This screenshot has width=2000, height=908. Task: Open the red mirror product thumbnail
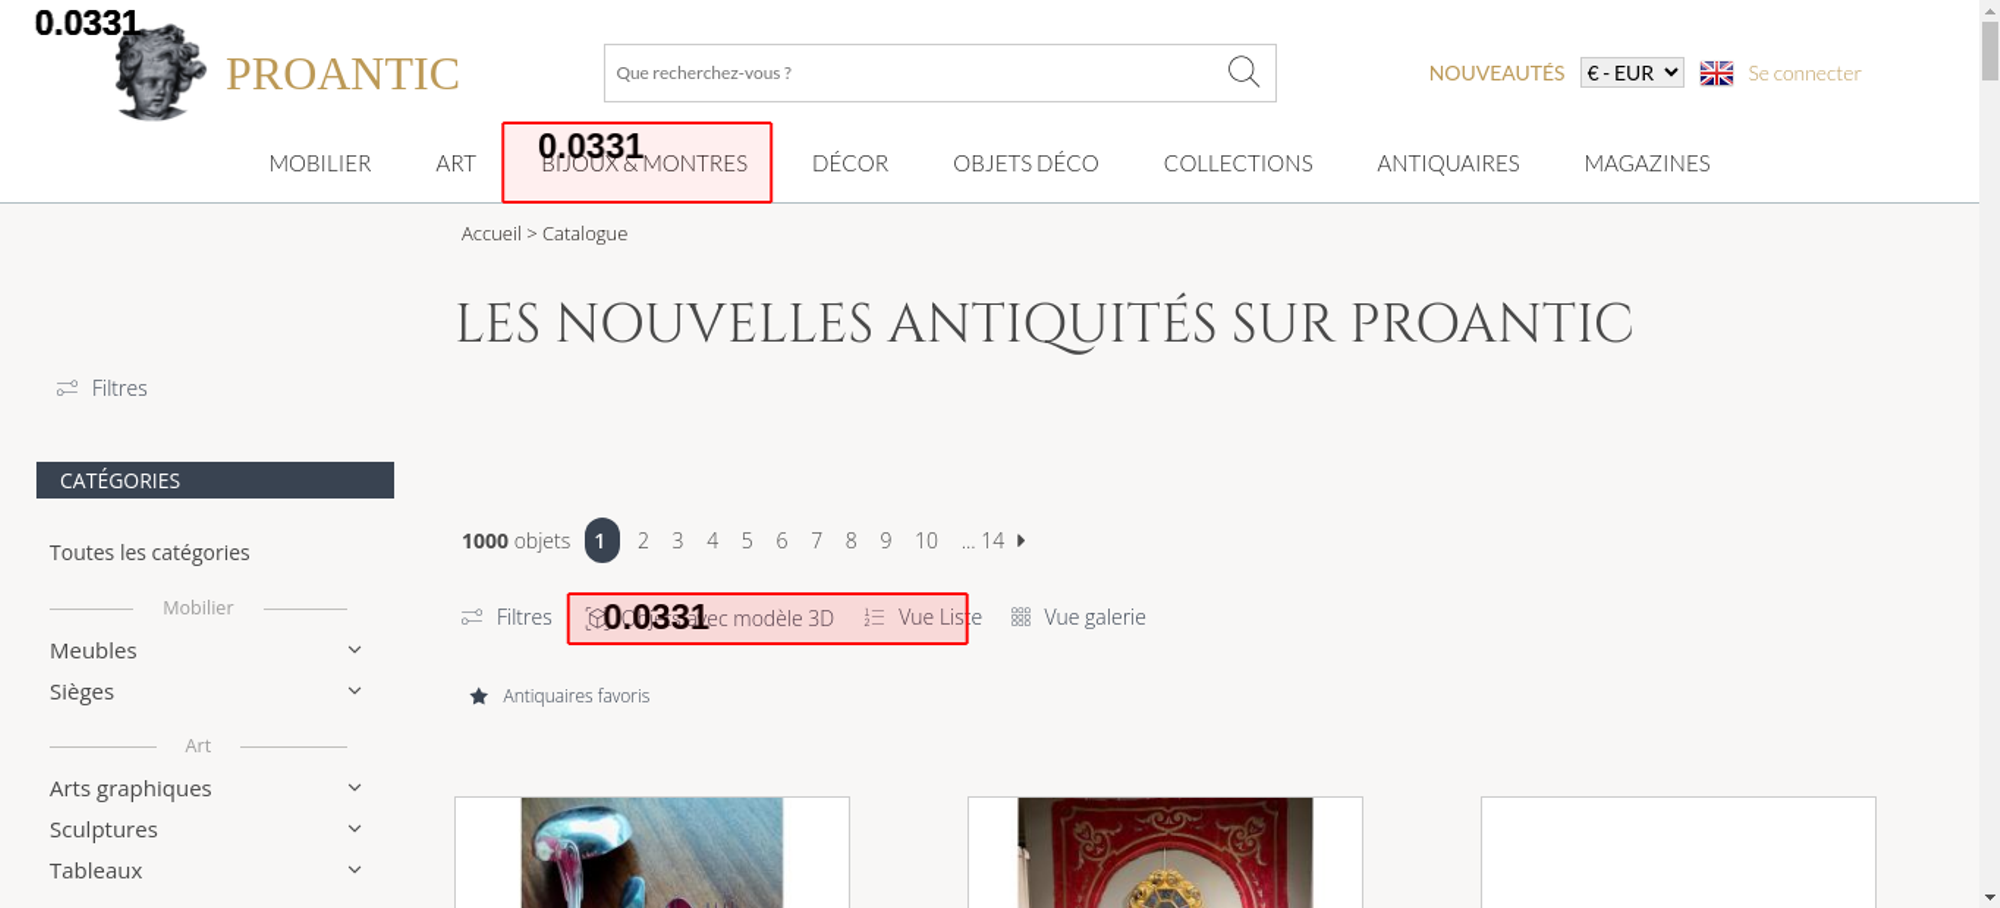[1165, 852]
